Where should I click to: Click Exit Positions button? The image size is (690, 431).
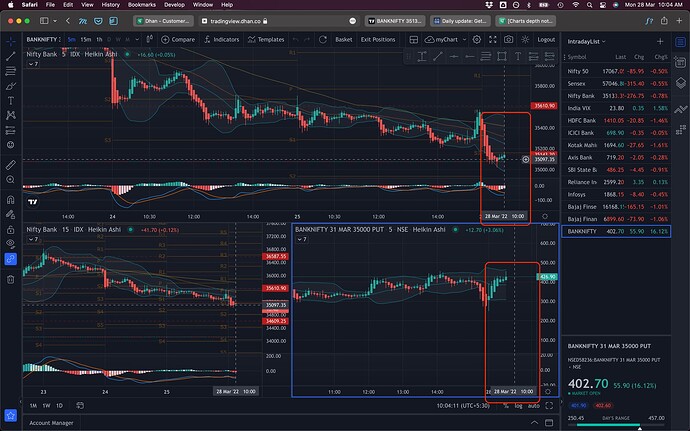pyautogui.click(x=378, y=40)
